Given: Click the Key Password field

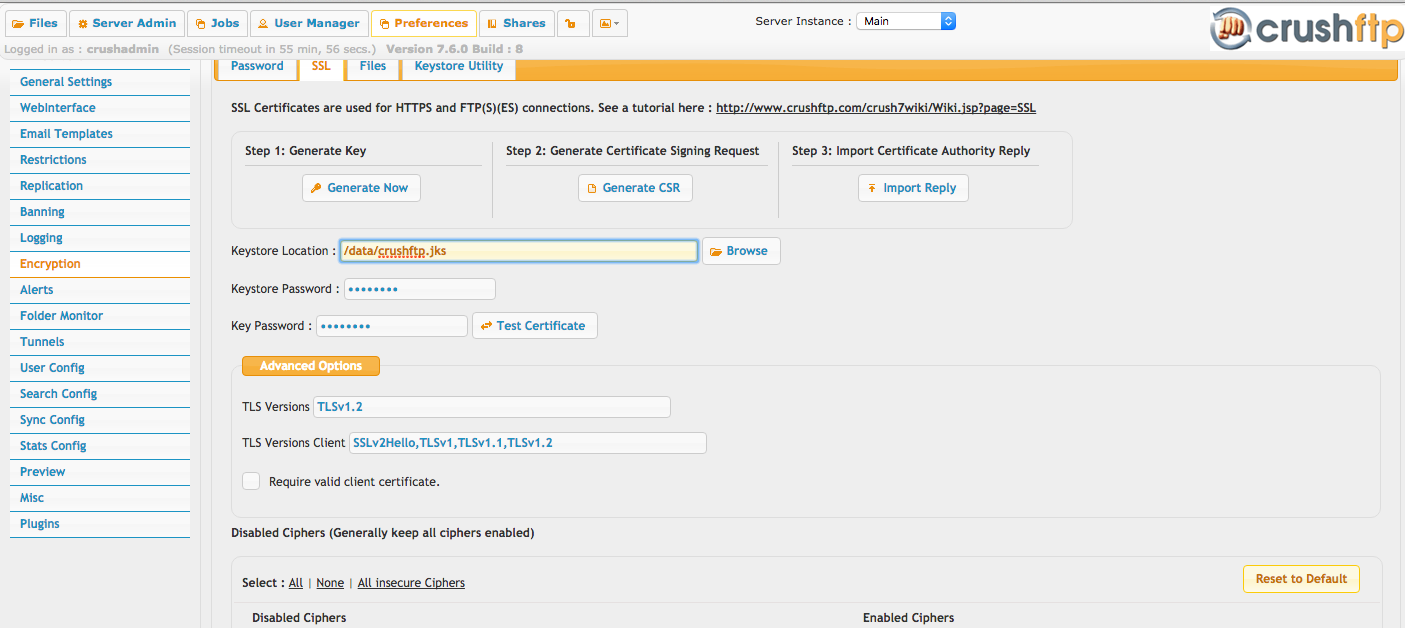Looking at the screenshot, I should click(392, 326).
